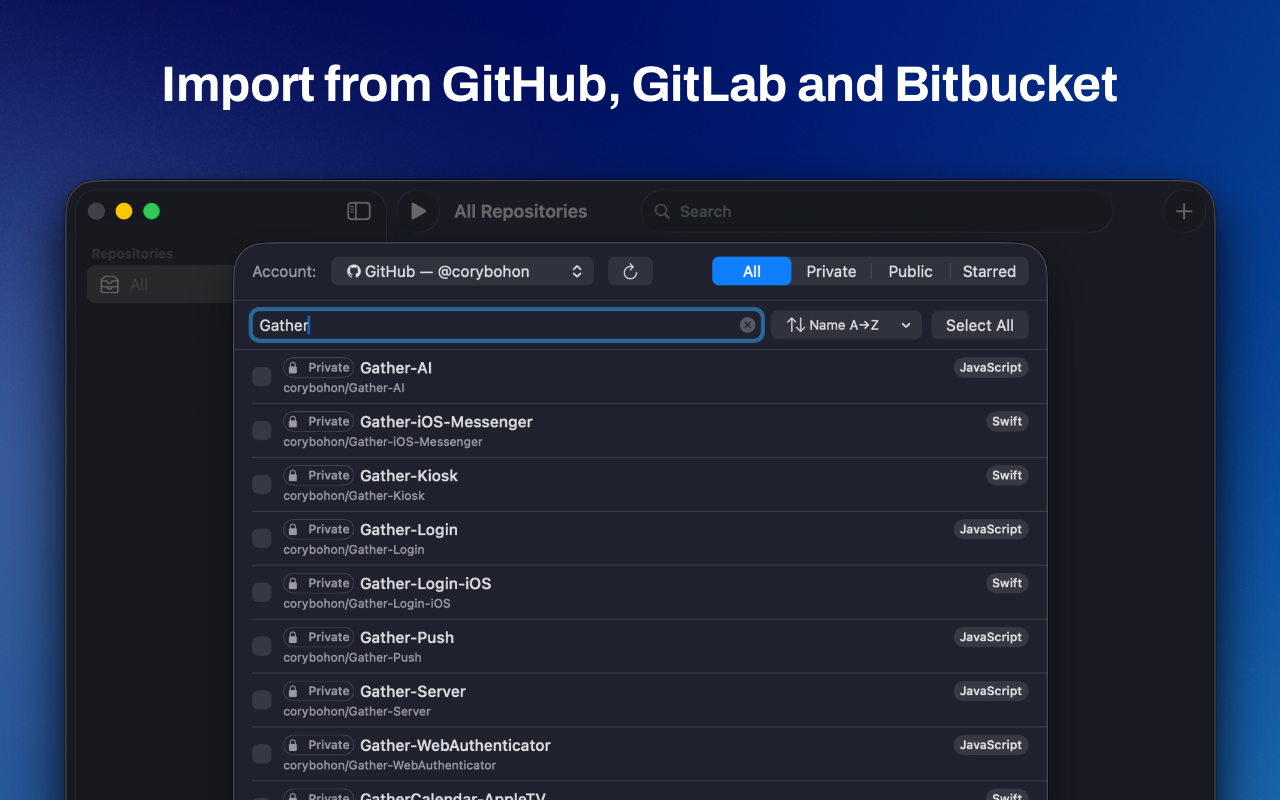Click the Gather-Kiosk repository name
The height and width of the screenshot is (800, 1280).
coord(409,476)
